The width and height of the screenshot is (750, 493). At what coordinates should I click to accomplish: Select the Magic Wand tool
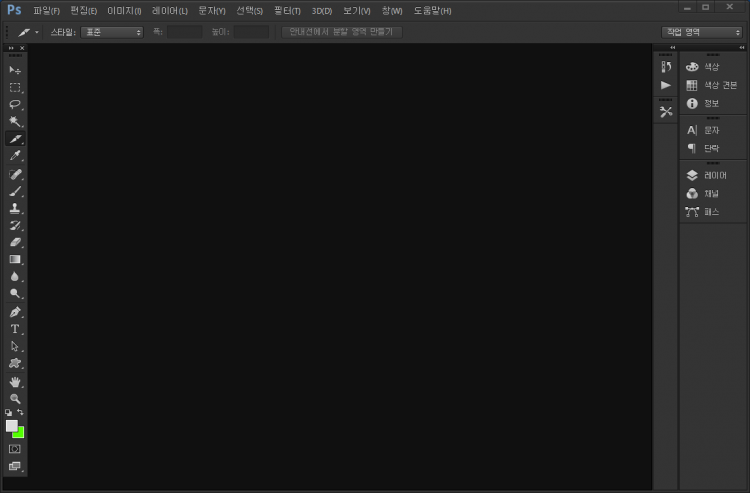pos(15,121)
